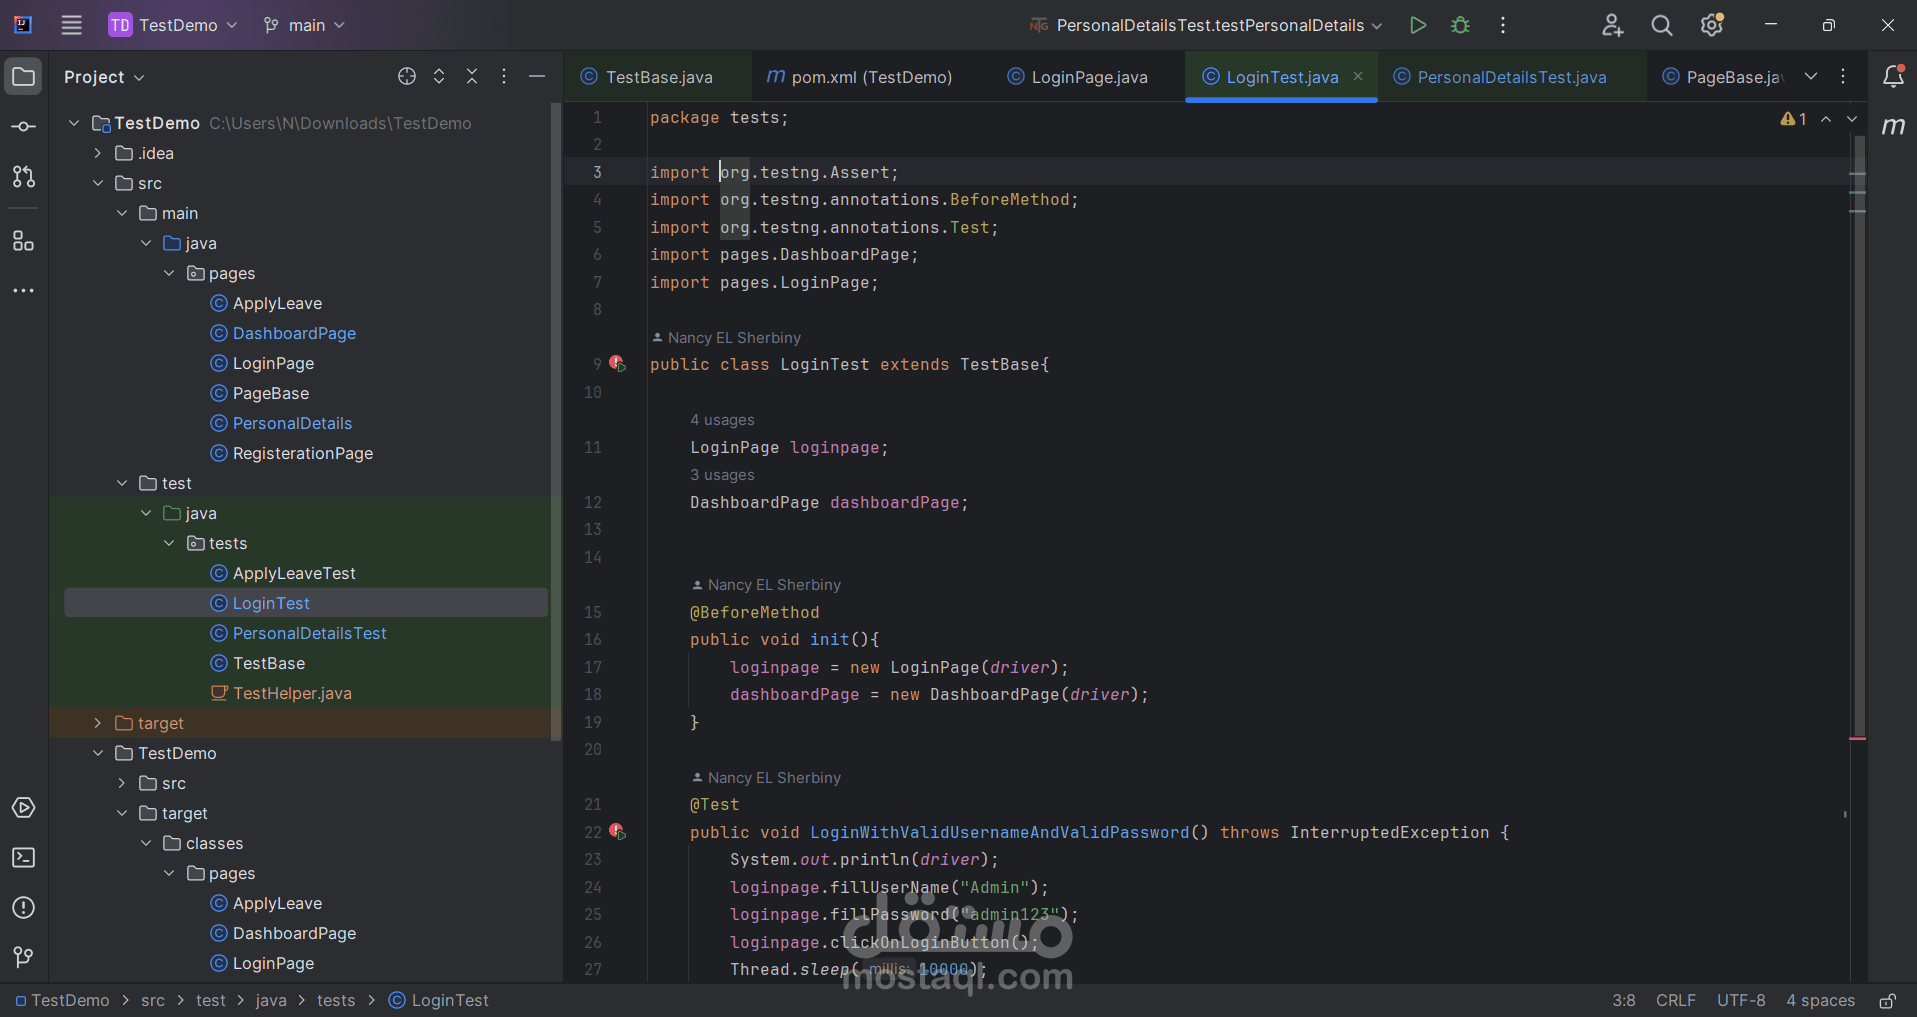Image resolution: width=1917 pixels, height=1017 pixels.
Task: Select TestHelper.java file
Action: 292,693
